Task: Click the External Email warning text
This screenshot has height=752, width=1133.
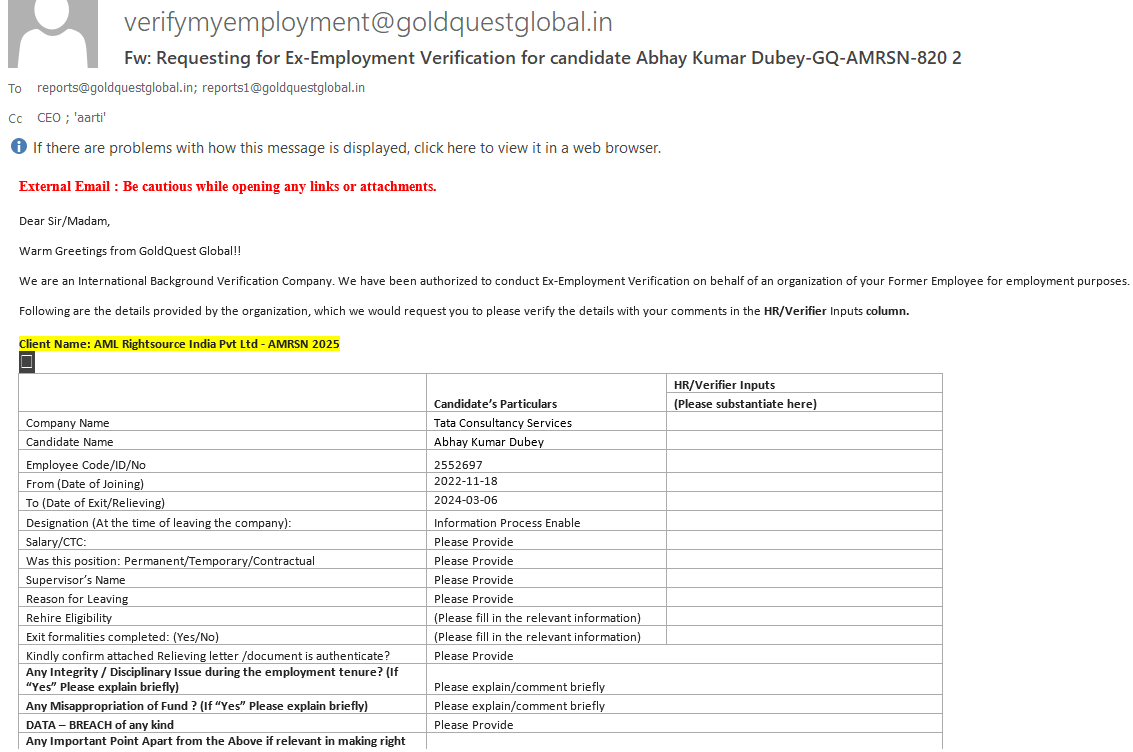Action: pyautogui.click(x=228, y=186)
